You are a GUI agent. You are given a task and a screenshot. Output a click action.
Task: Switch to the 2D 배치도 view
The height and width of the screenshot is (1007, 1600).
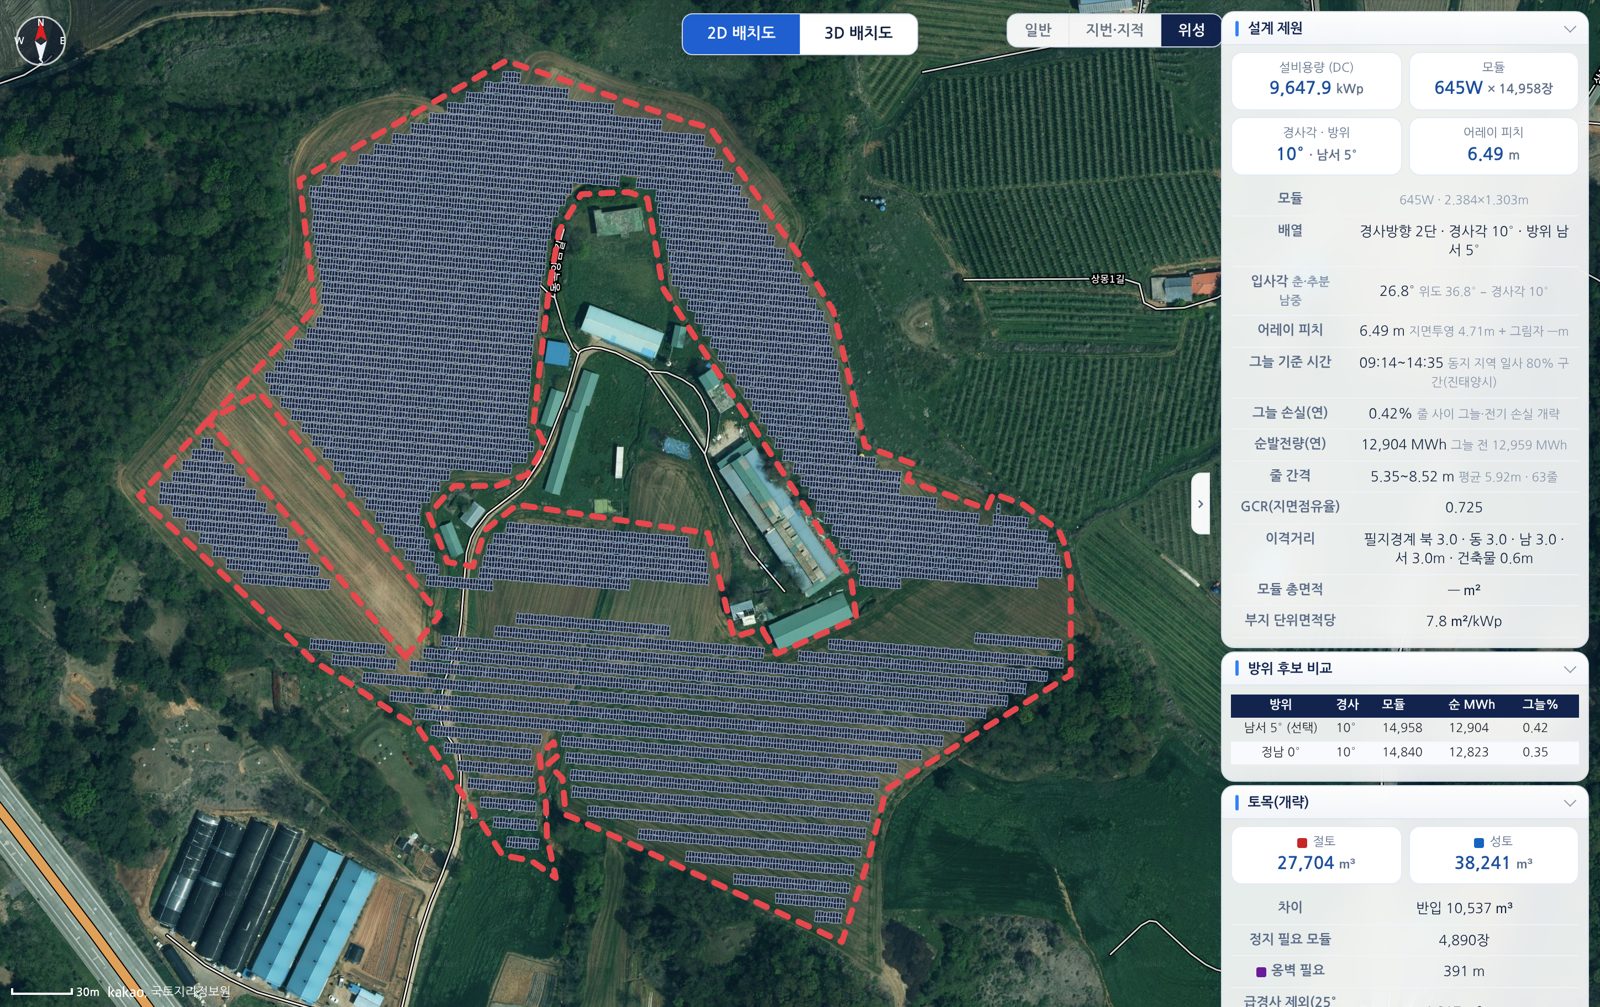click(741, 33)
